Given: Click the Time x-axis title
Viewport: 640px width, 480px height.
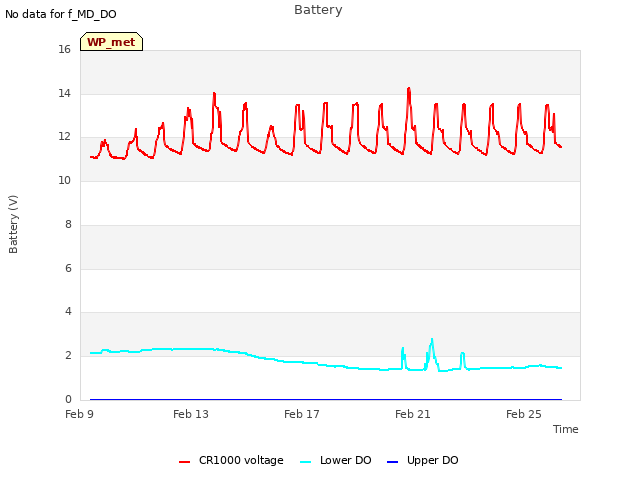Looking at the screenshot, I should 565,429.
